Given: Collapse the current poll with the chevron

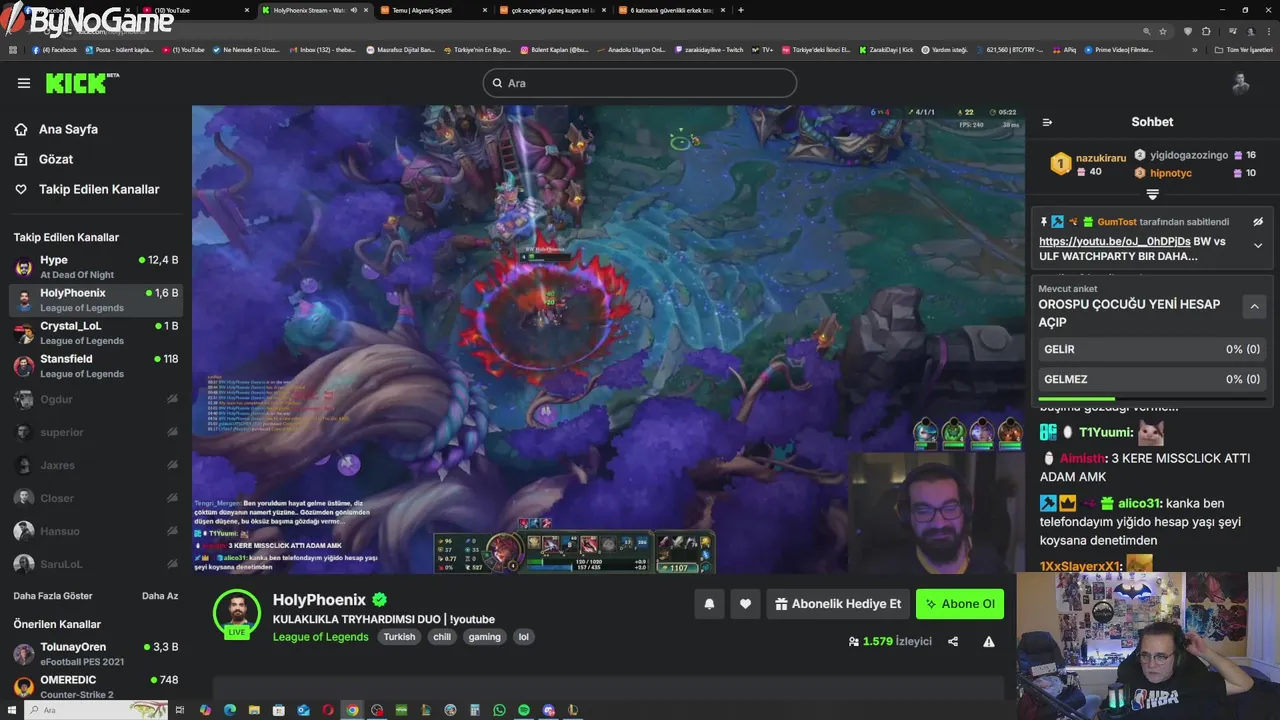Looking at the screenshot, I should coord(1254,307).
